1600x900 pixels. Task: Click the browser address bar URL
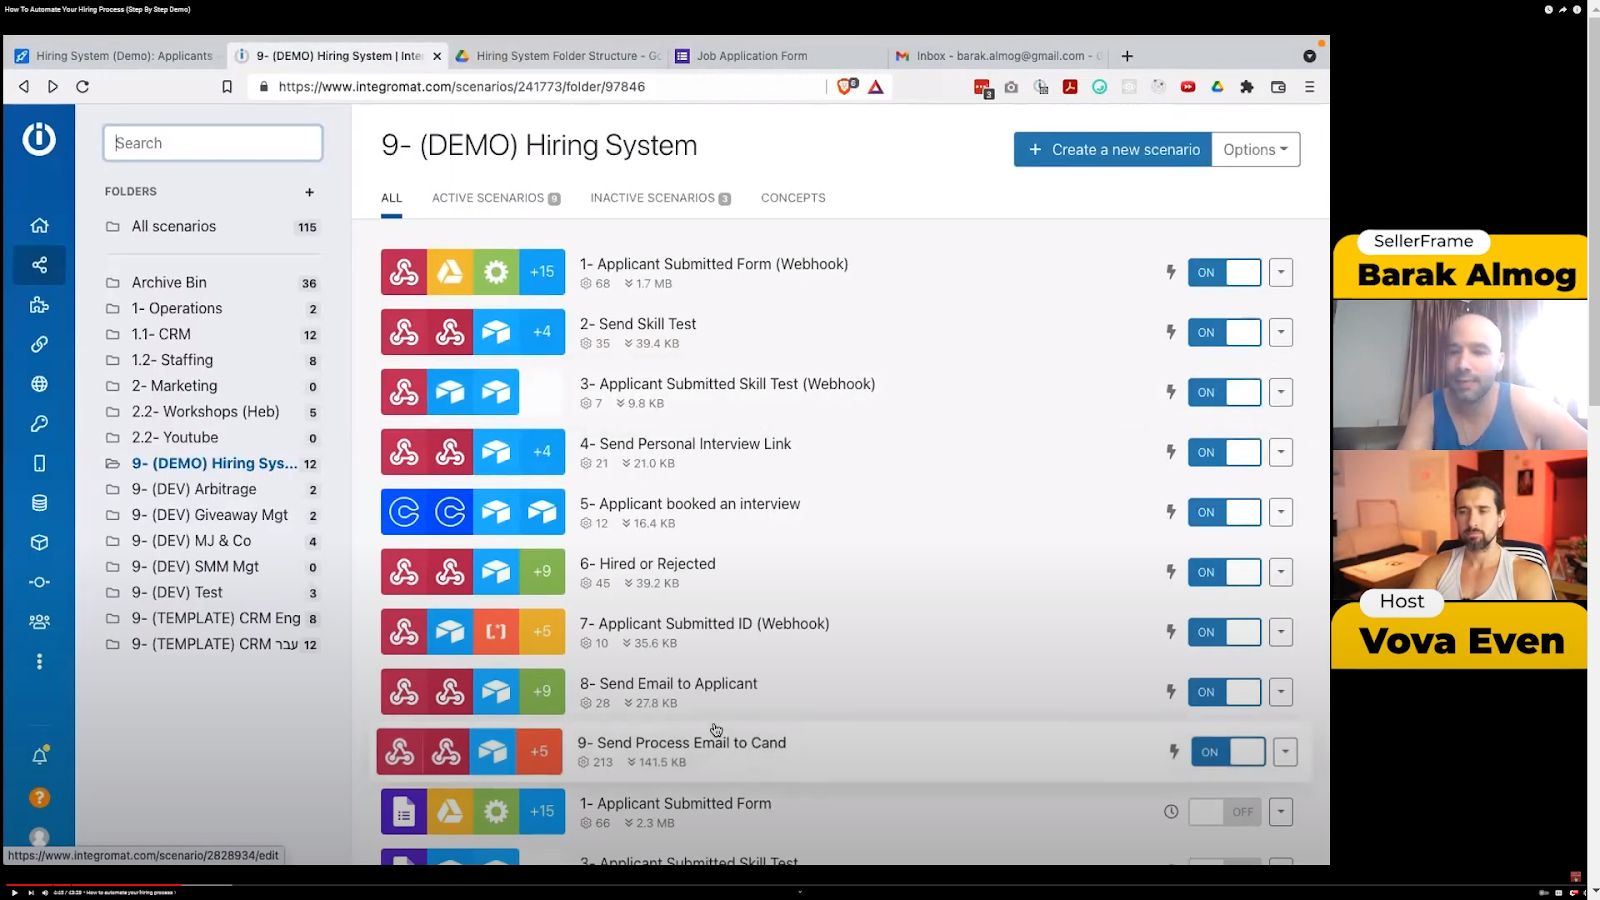pyautogui.click(x=461, y=87)
